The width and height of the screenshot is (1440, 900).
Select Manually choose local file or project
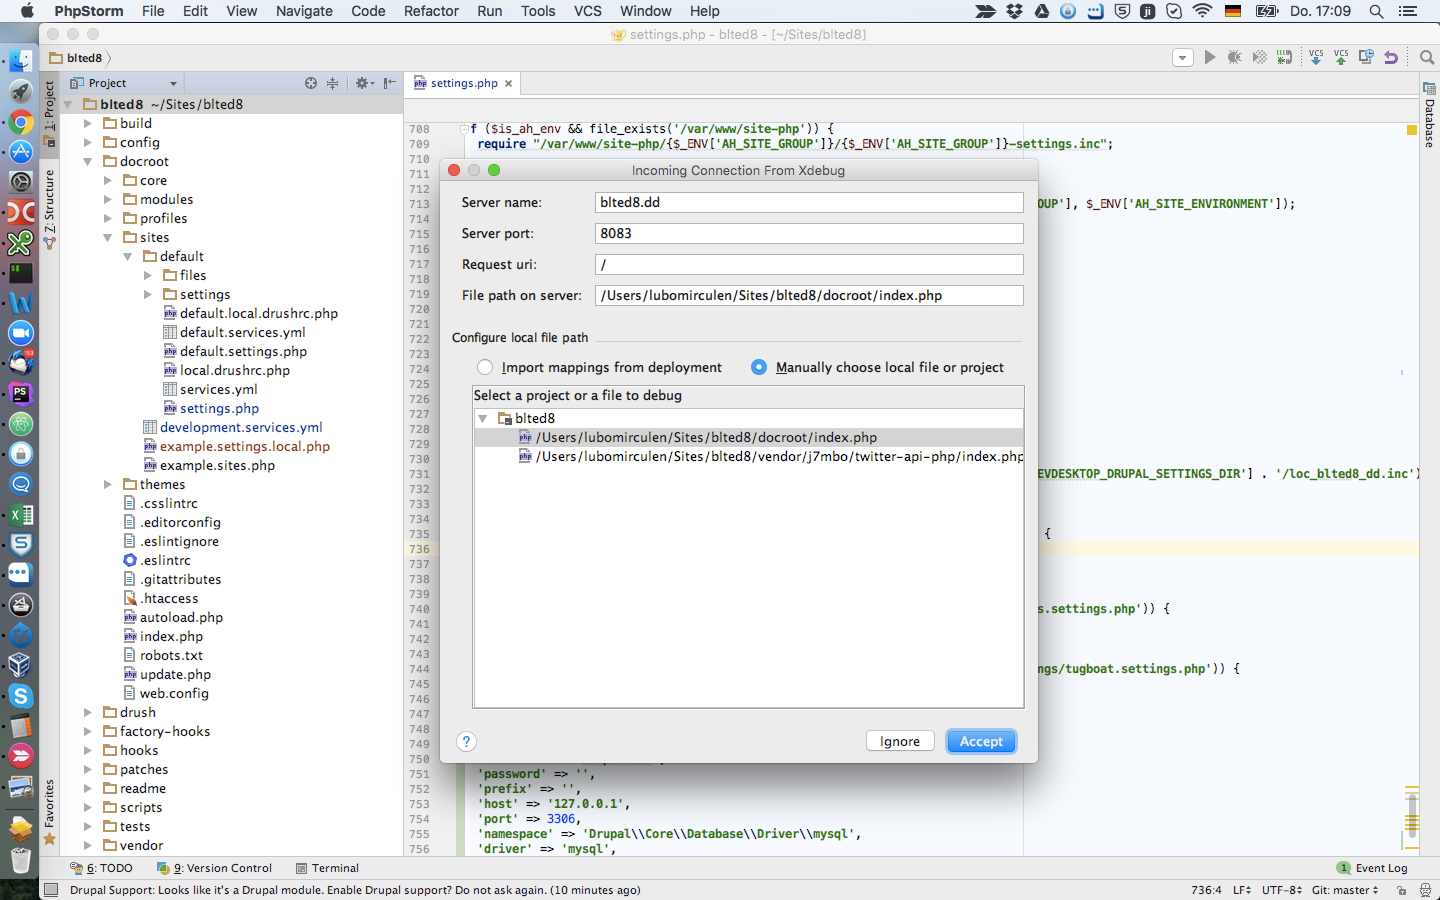(x=877, y=367)
